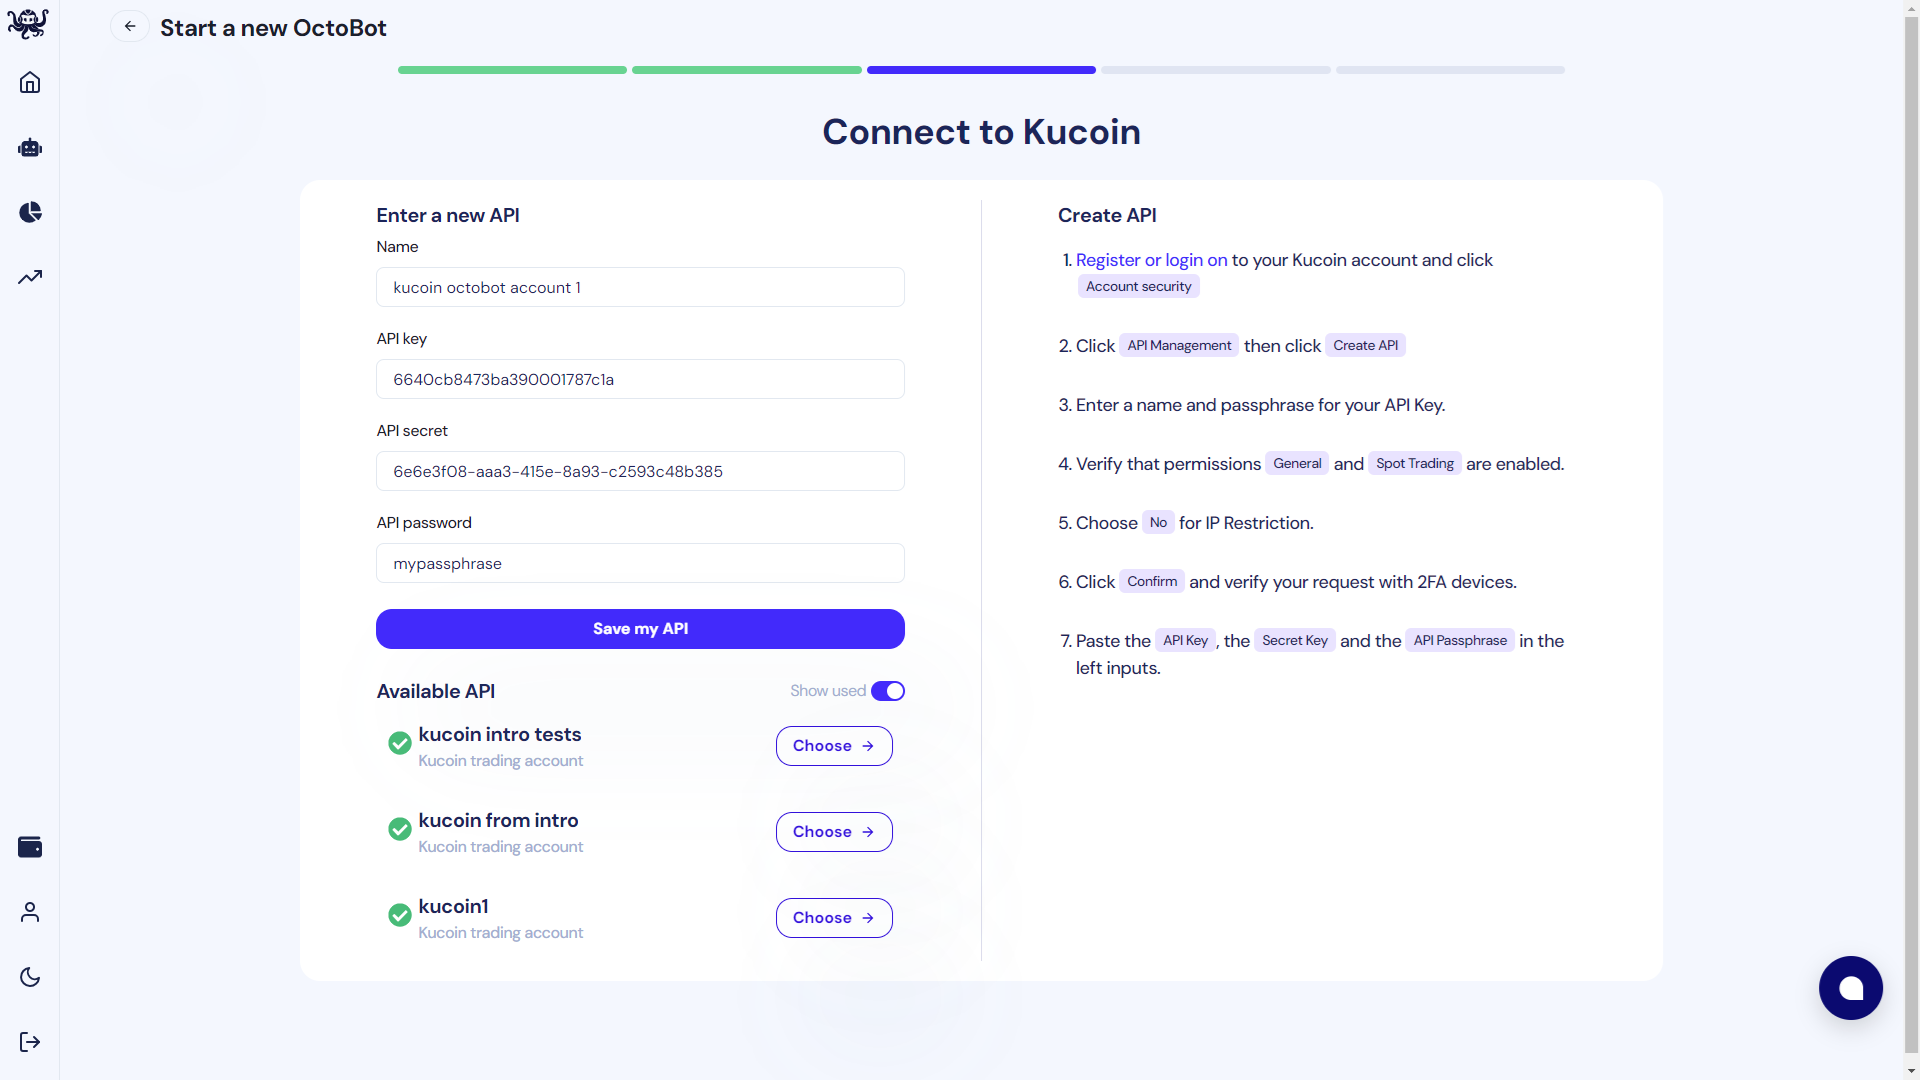Viewport: 1920px width, 1080px height.
Task: Click the green check beside kucoin1
Action: click(400, 915)
